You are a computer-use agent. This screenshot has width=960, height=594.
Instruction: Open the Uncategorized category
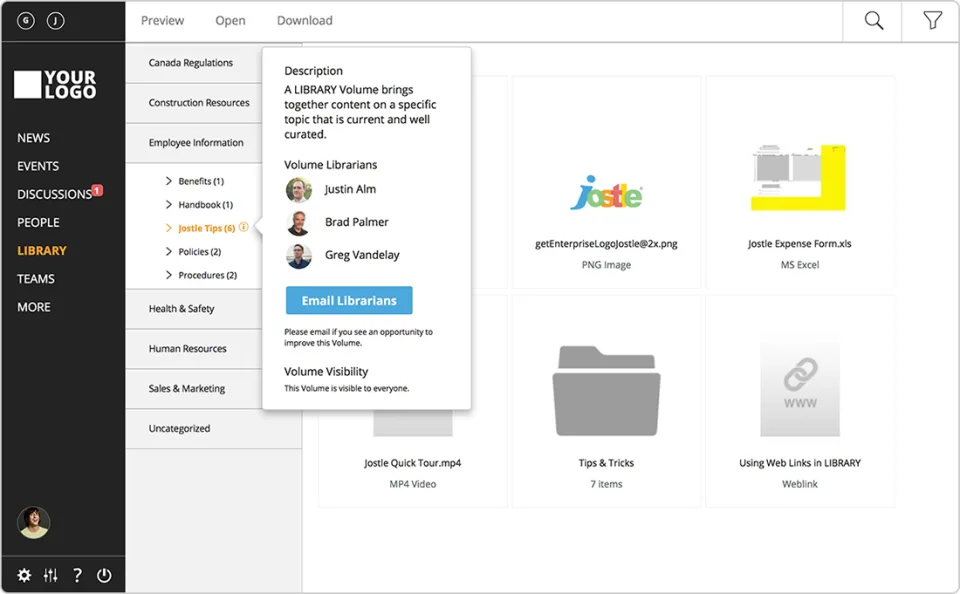click(x=214, y=429)
